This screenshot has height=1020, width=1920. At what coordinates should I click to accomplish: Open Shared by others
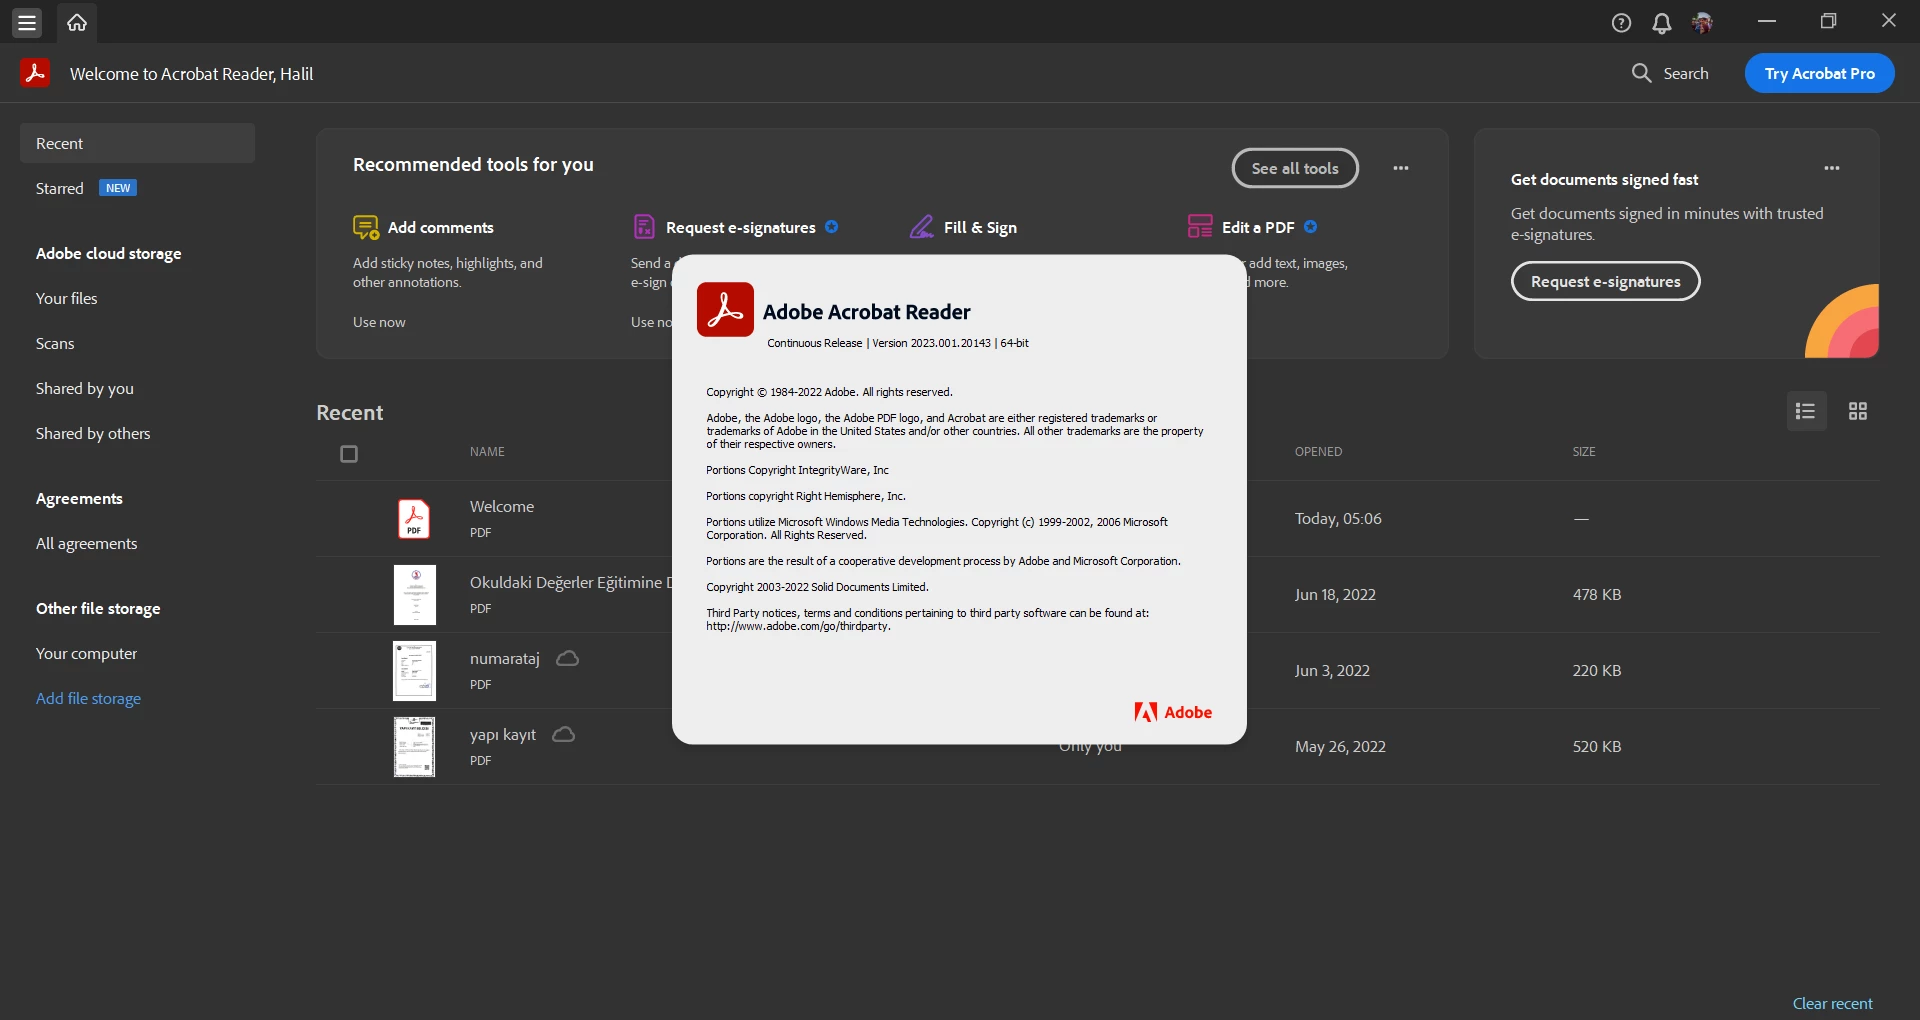coord(93,433)
